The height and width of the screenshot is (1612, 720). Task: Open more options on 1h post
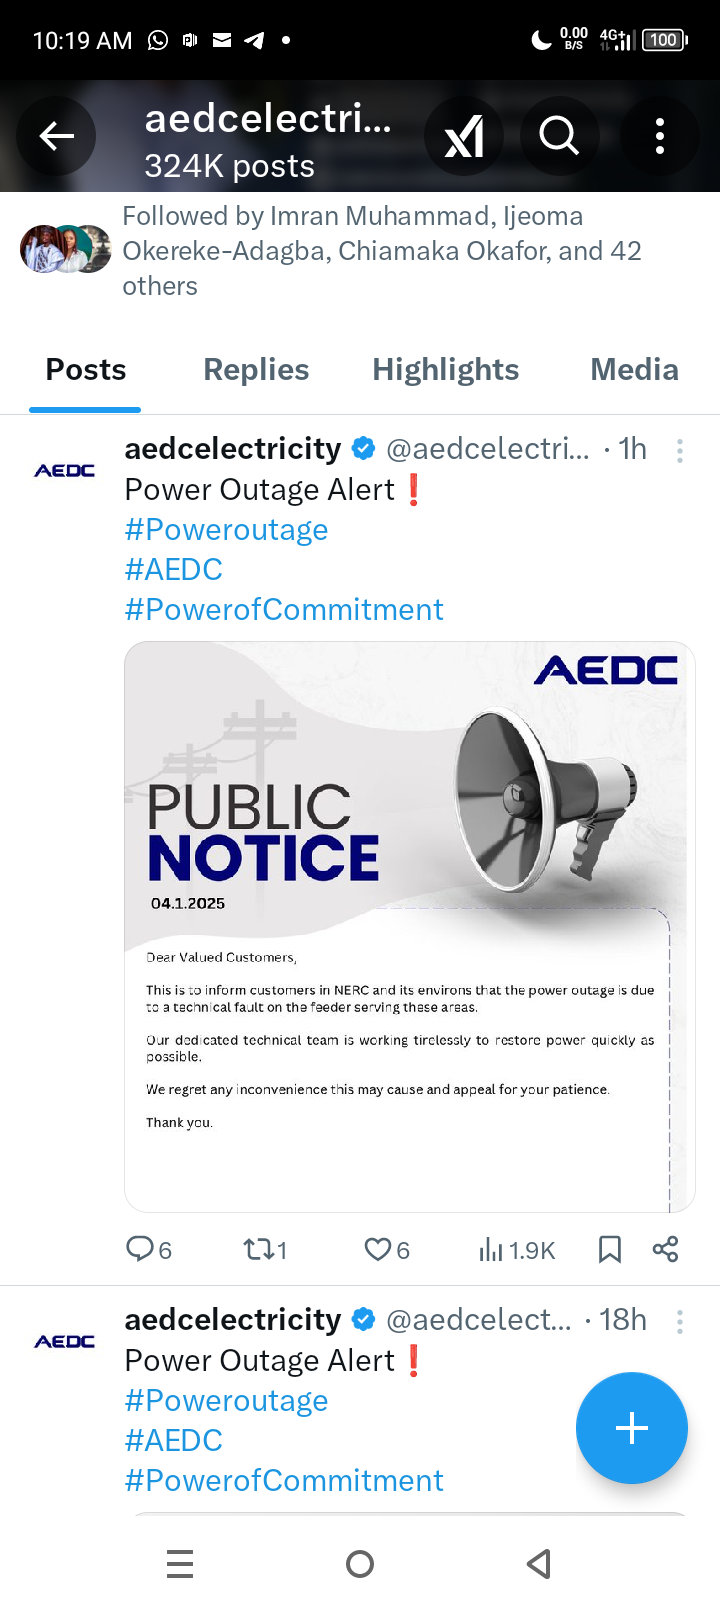pyautogui.click(x=680, y=451)
